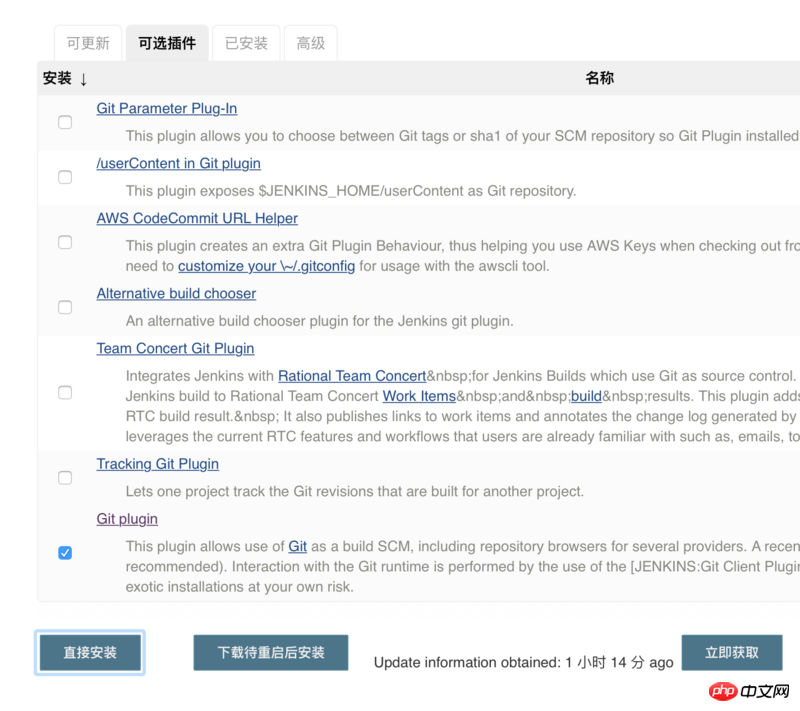Click the 直接安装 button
Viewport: 800px width, 711px height.
tap(90, 652)
